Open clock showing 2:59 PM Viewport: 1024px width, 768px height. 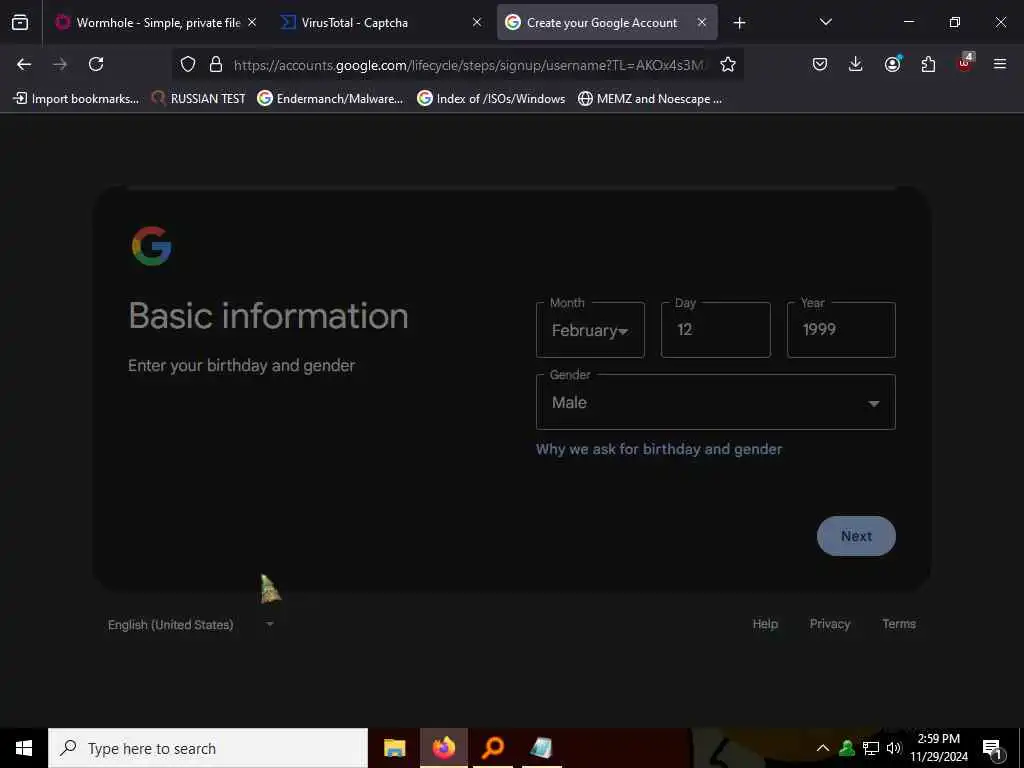tap(939, 748)
